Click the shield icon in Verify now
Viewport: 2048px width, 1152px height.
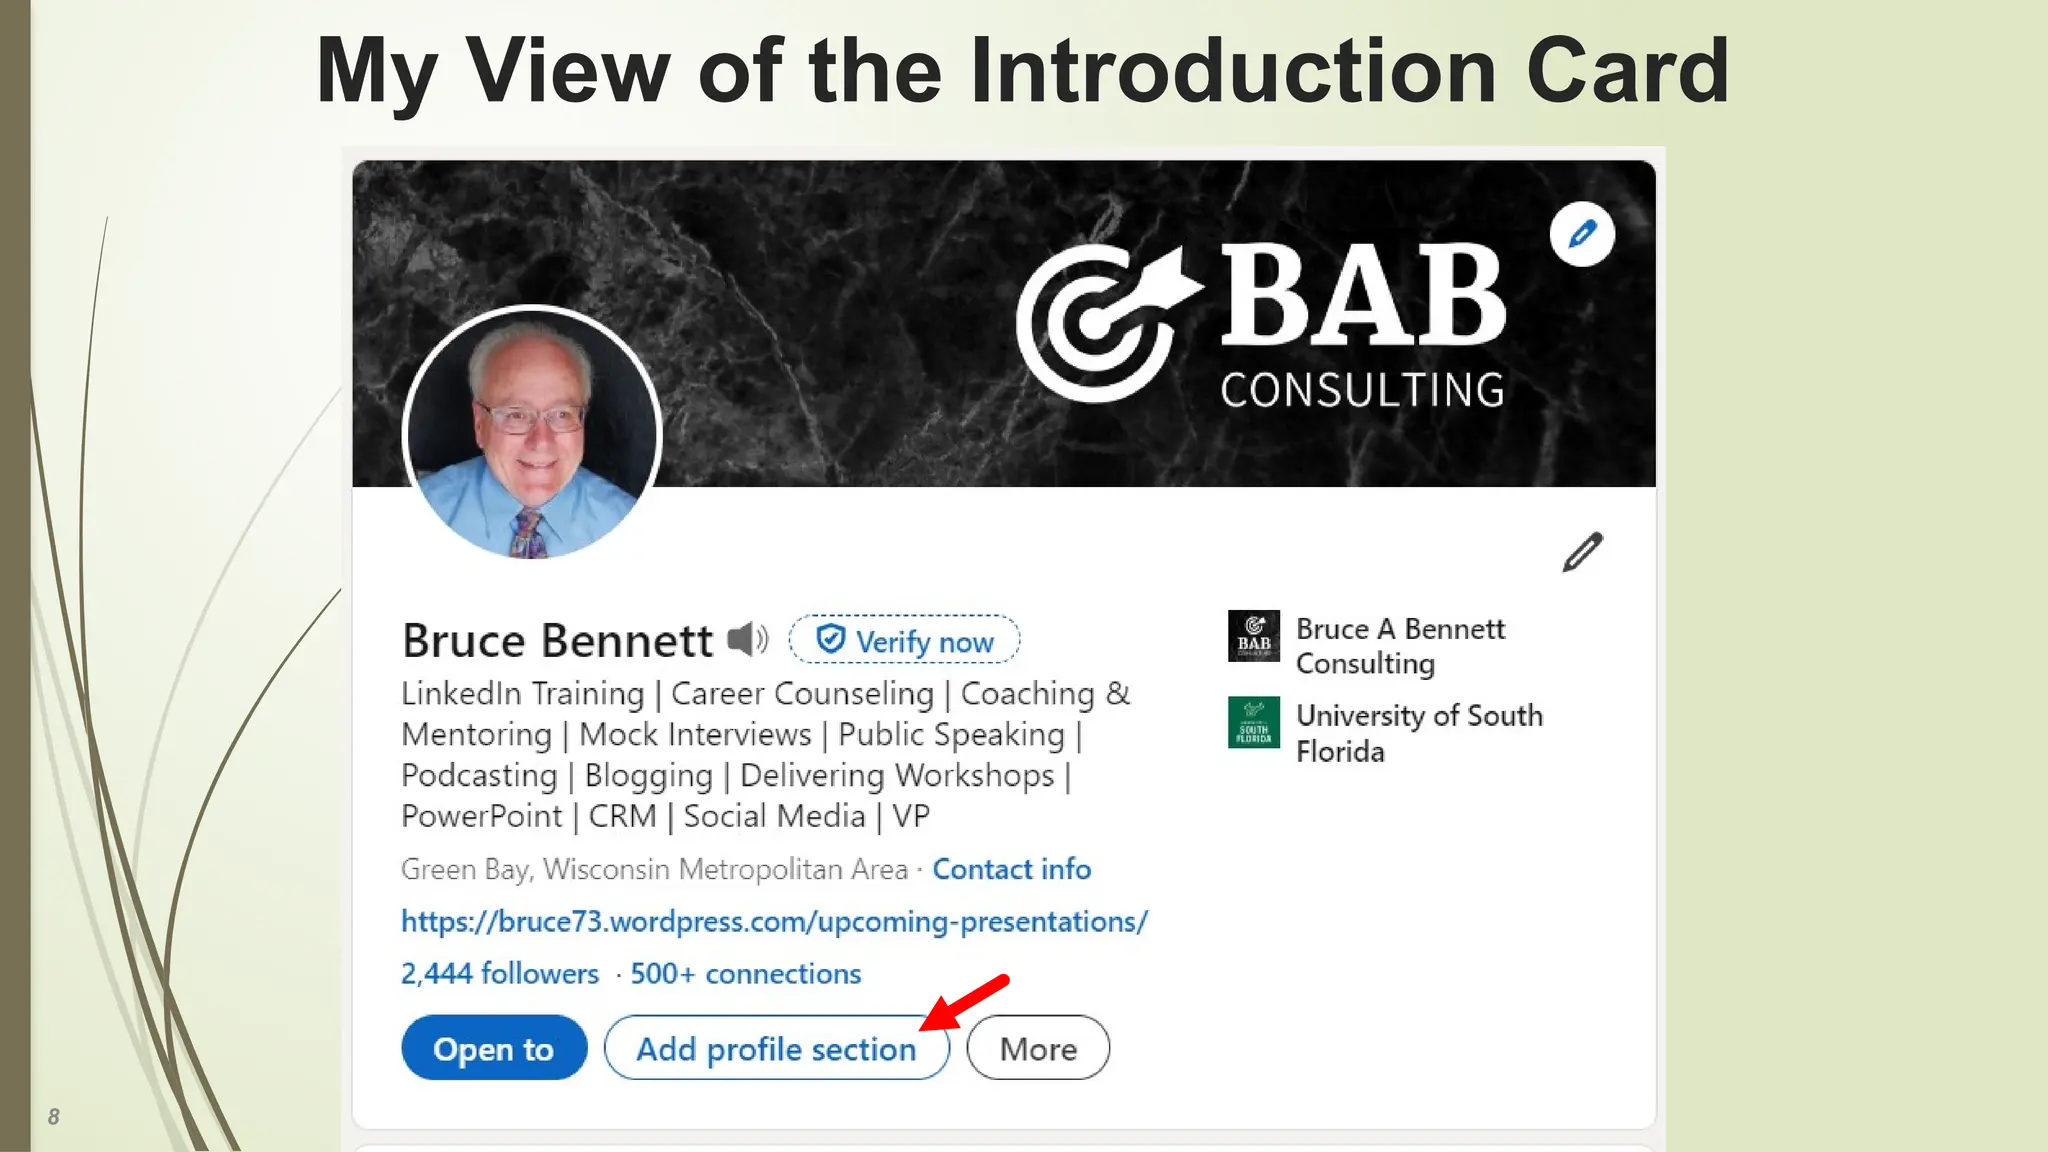[x=830, y=639]
